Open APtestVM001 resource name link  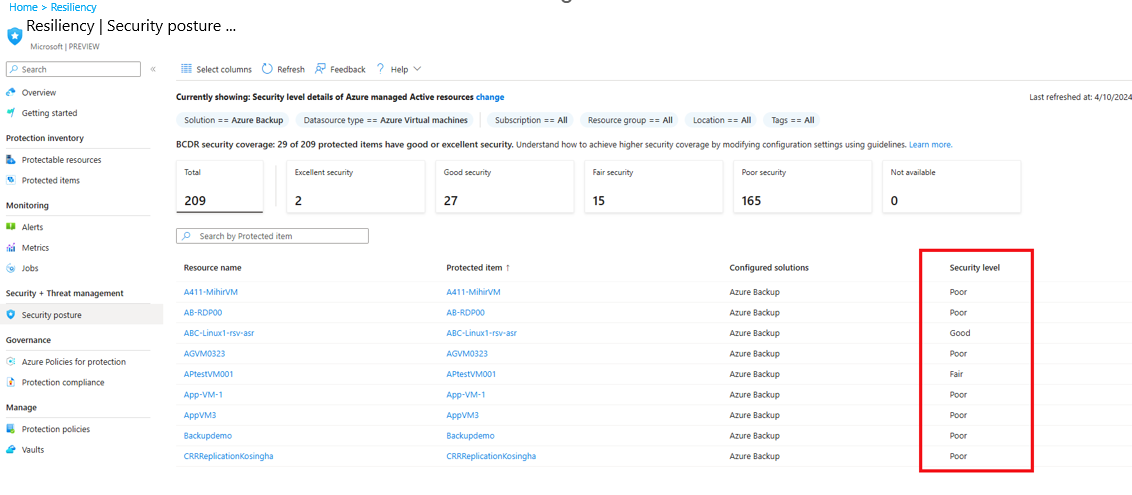[209, 374]
